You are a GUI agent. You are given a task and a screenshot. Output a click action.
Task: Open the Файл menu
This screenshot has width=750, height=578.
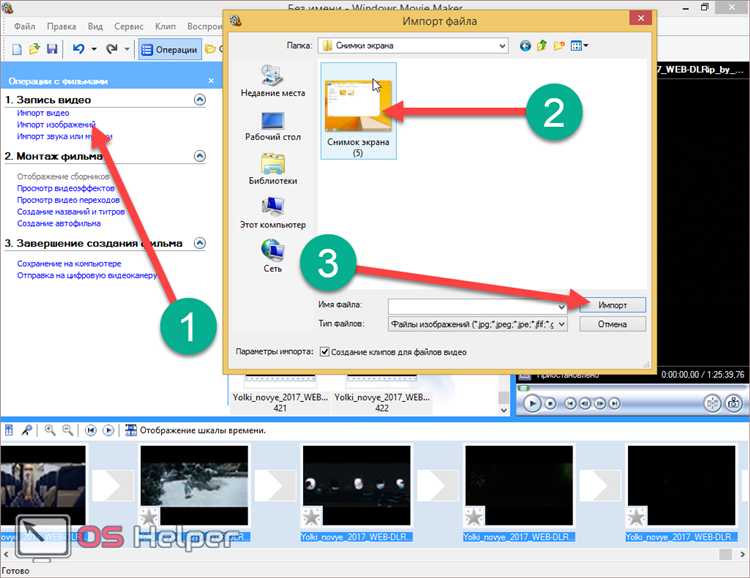[24, 26]
